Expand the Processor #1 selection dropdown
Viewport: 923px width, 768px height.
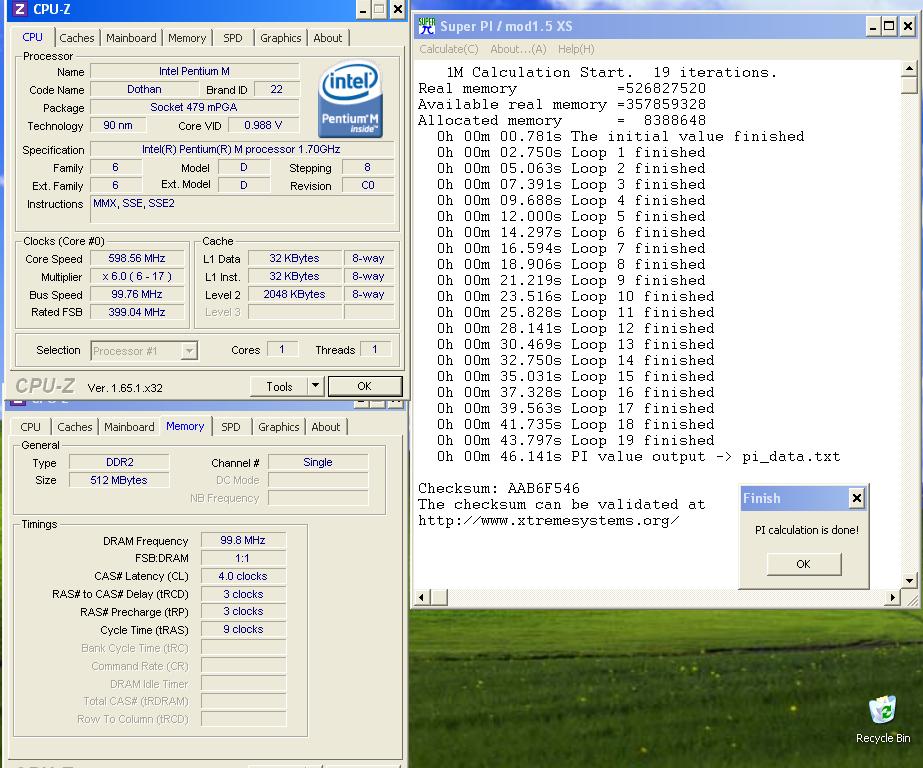[189, 351]
